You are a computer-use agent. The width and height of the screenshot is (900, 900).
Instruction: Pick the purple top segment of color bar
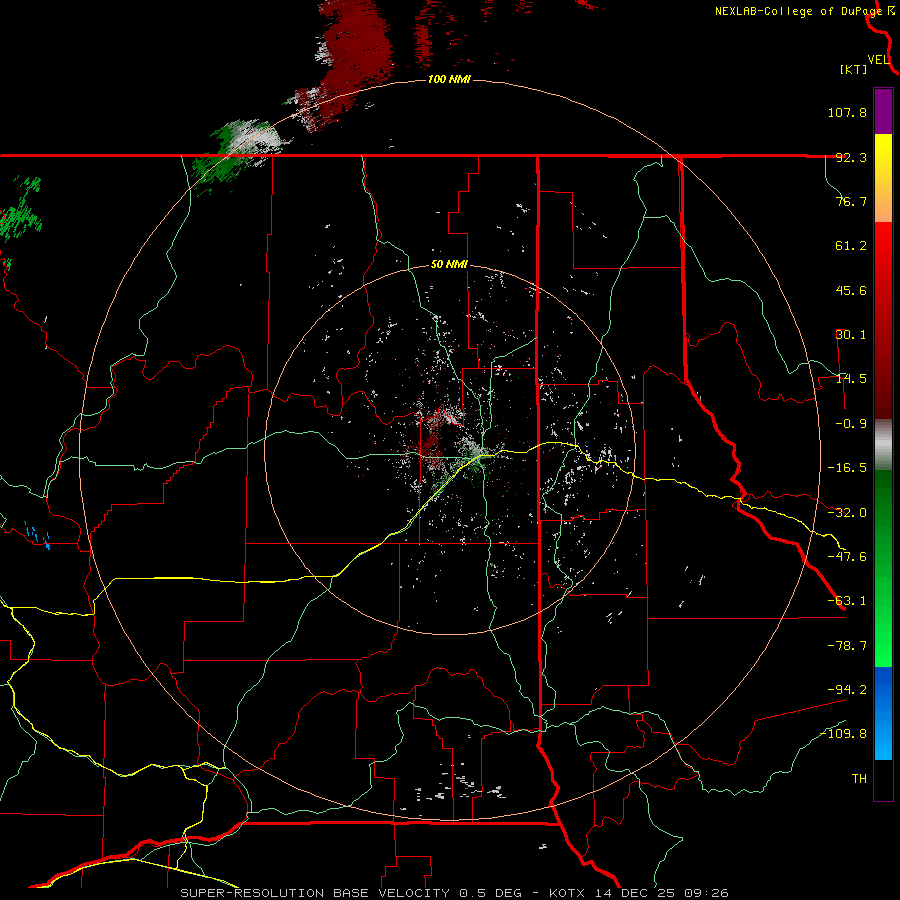883,111
